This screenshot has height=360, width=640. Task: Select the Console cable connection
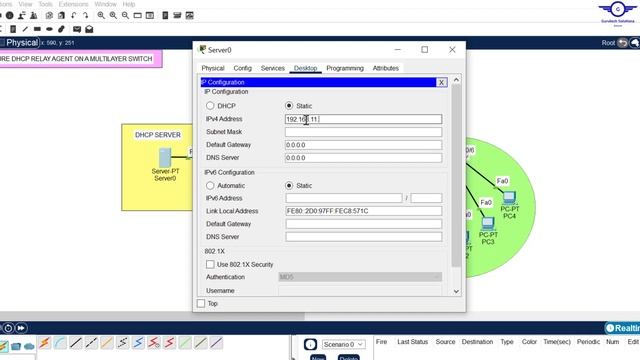tap(60, 343)
